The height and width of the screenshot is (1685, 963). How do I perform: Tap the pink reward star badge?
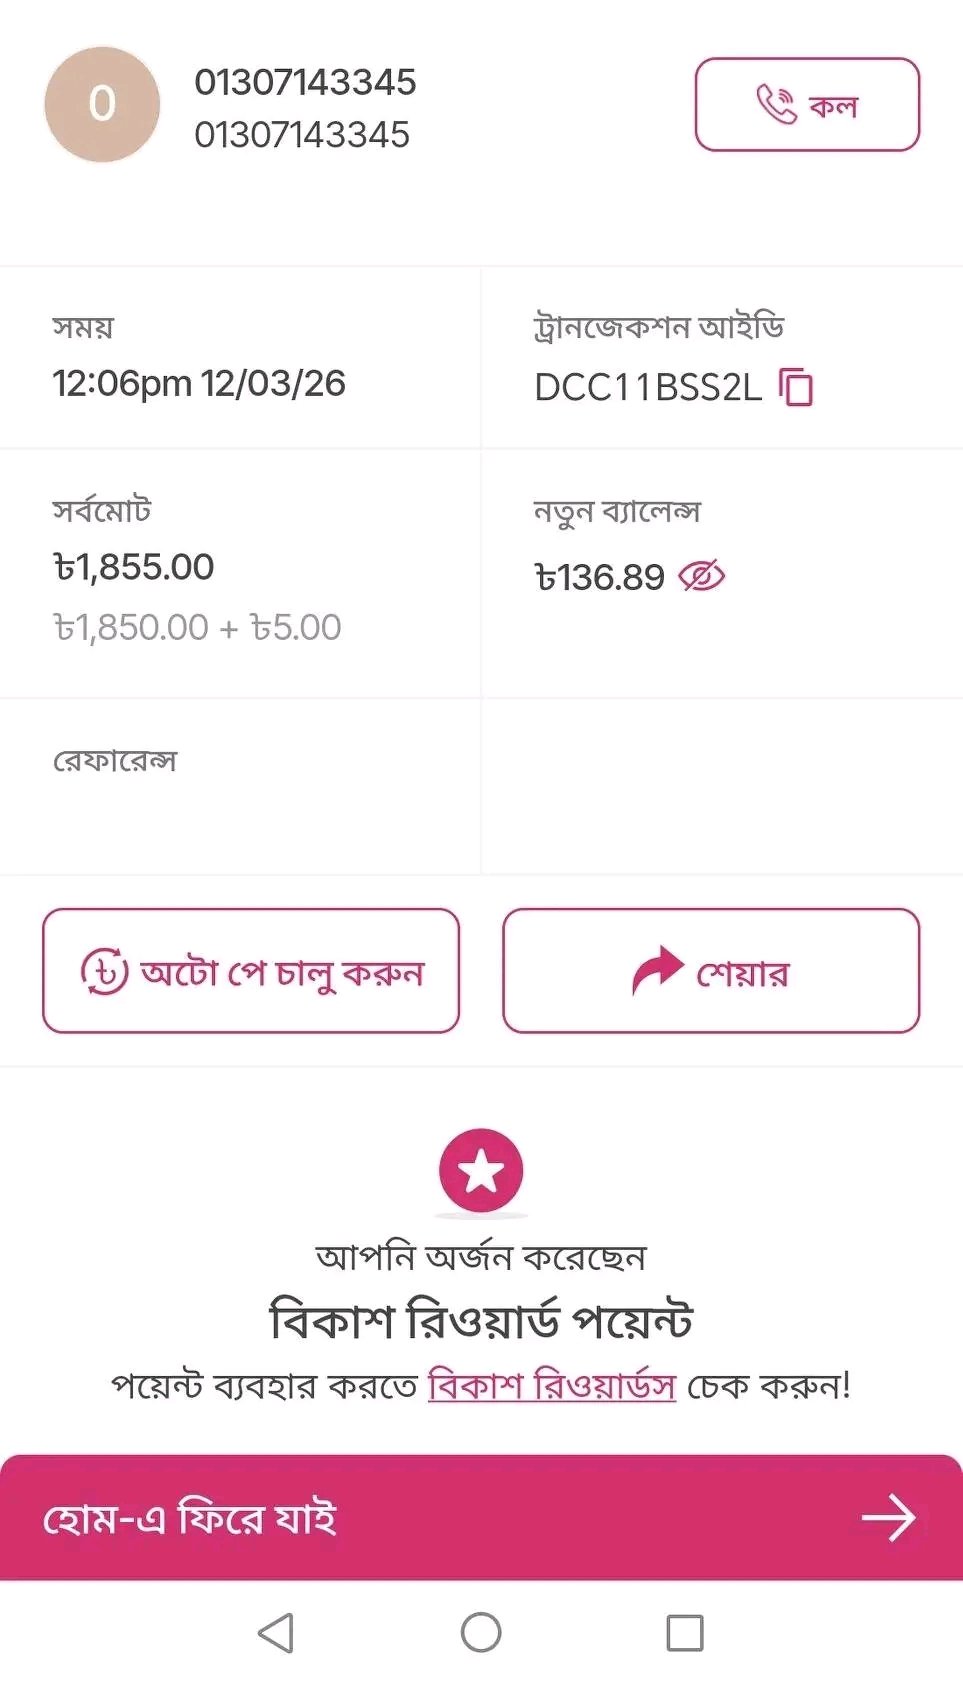click(x=481, y=1170)
